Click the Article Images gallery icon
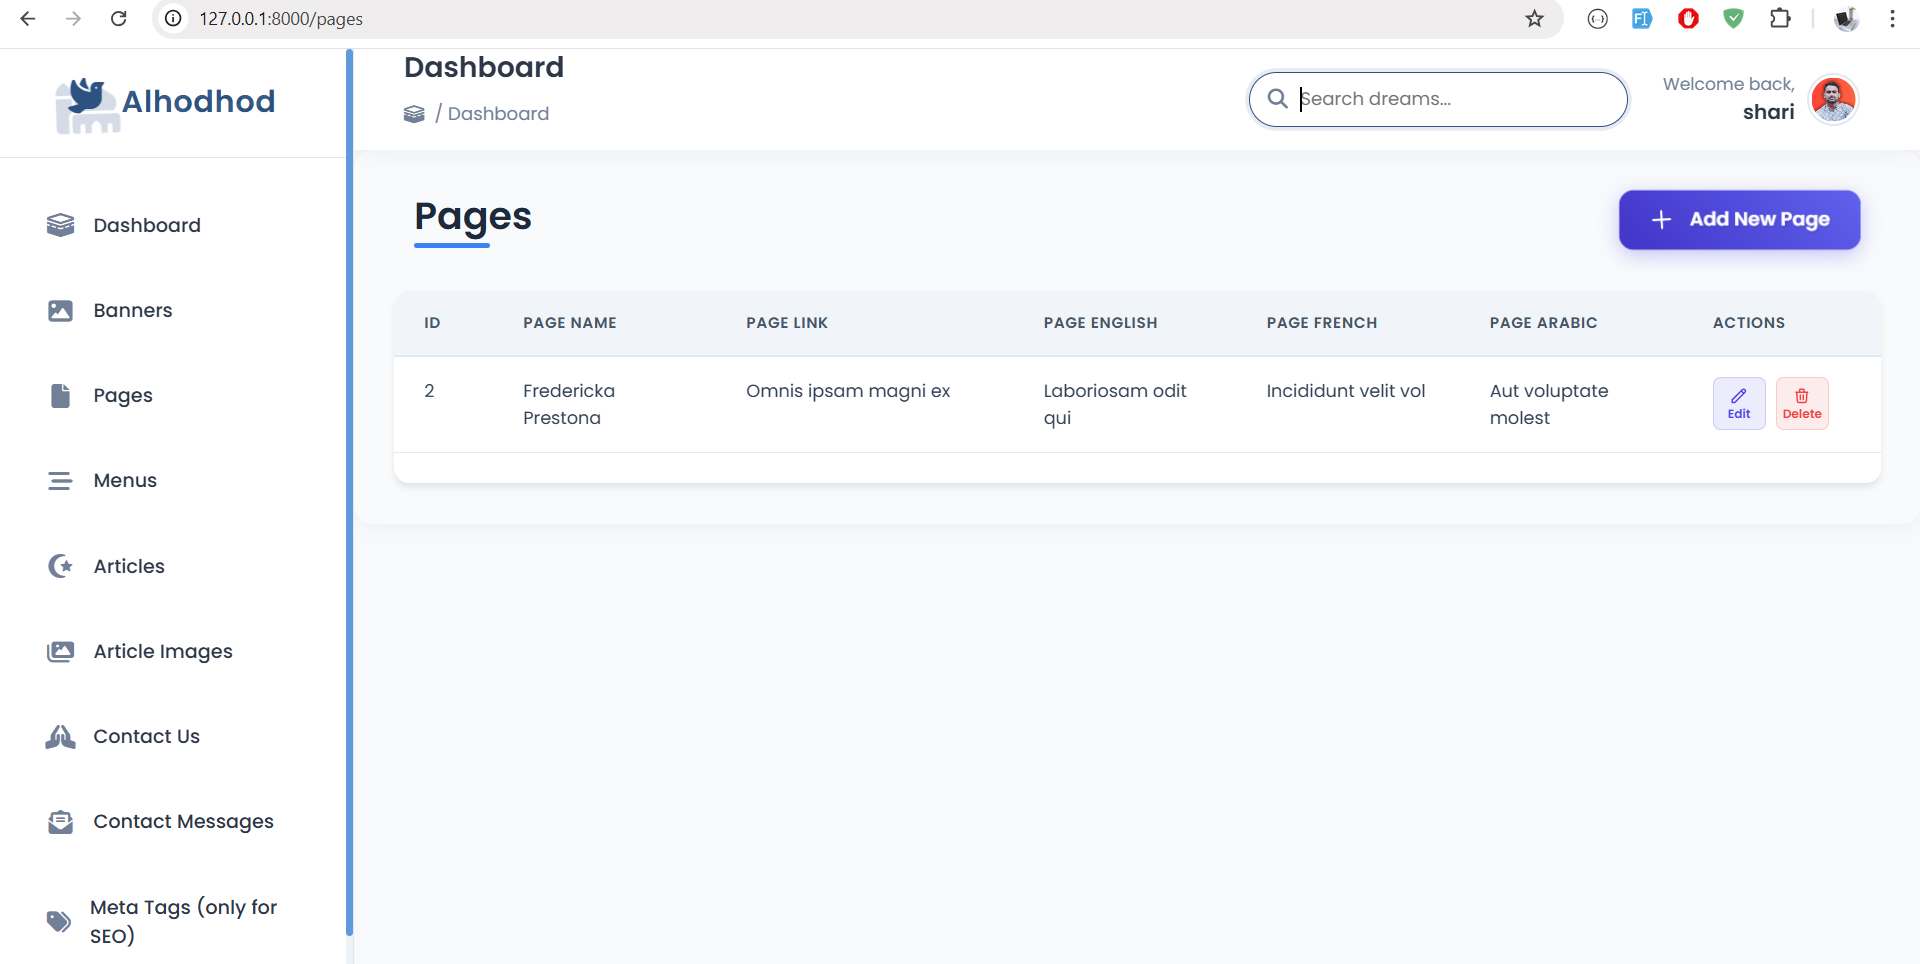The height and width of the screenshot is (964, 1920). click(60, 652)
